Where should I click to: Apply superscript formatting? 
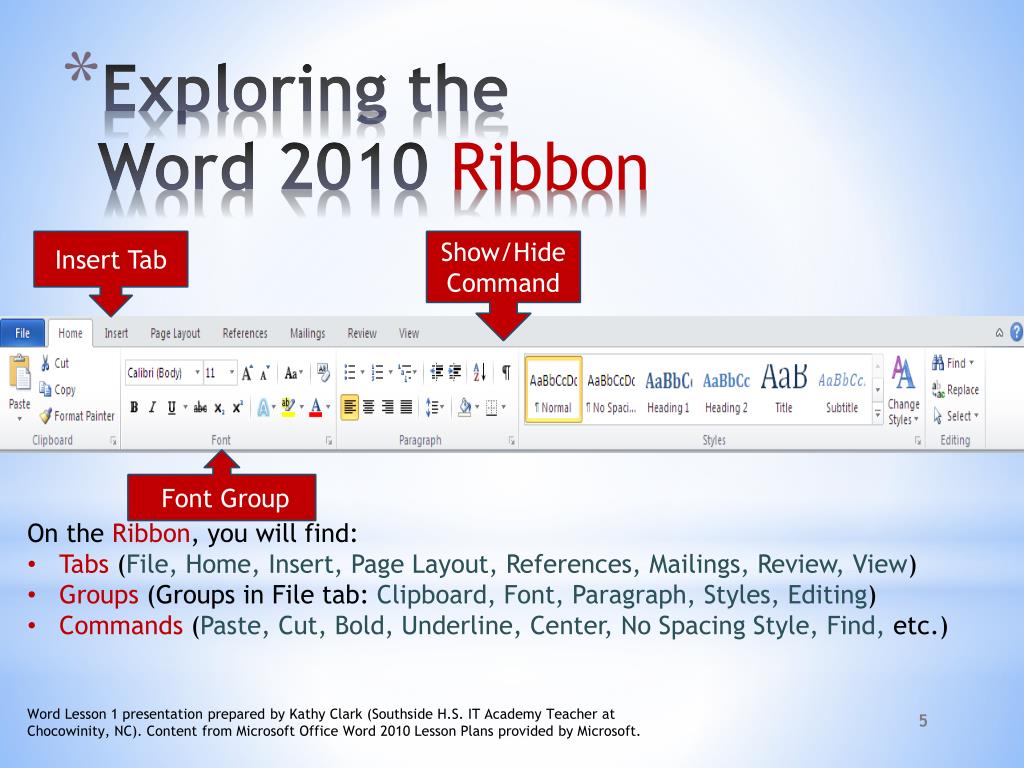point(238,407)
